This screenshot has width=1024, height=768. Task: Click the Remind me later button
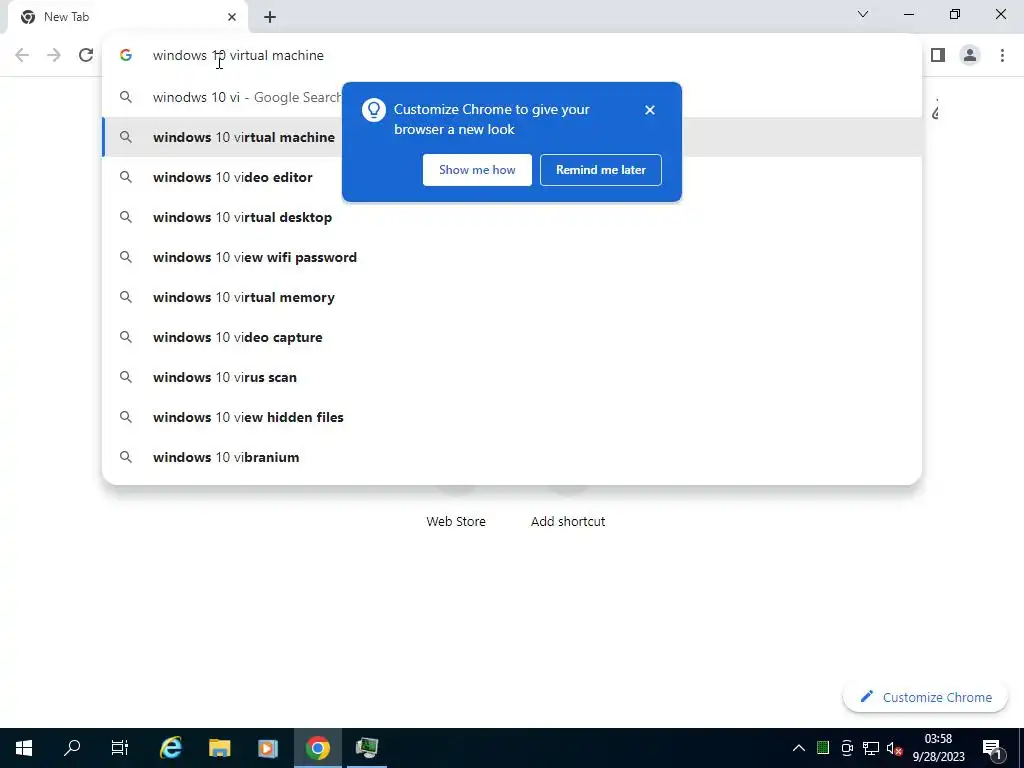pyautogui.click(x=601, y=170)
